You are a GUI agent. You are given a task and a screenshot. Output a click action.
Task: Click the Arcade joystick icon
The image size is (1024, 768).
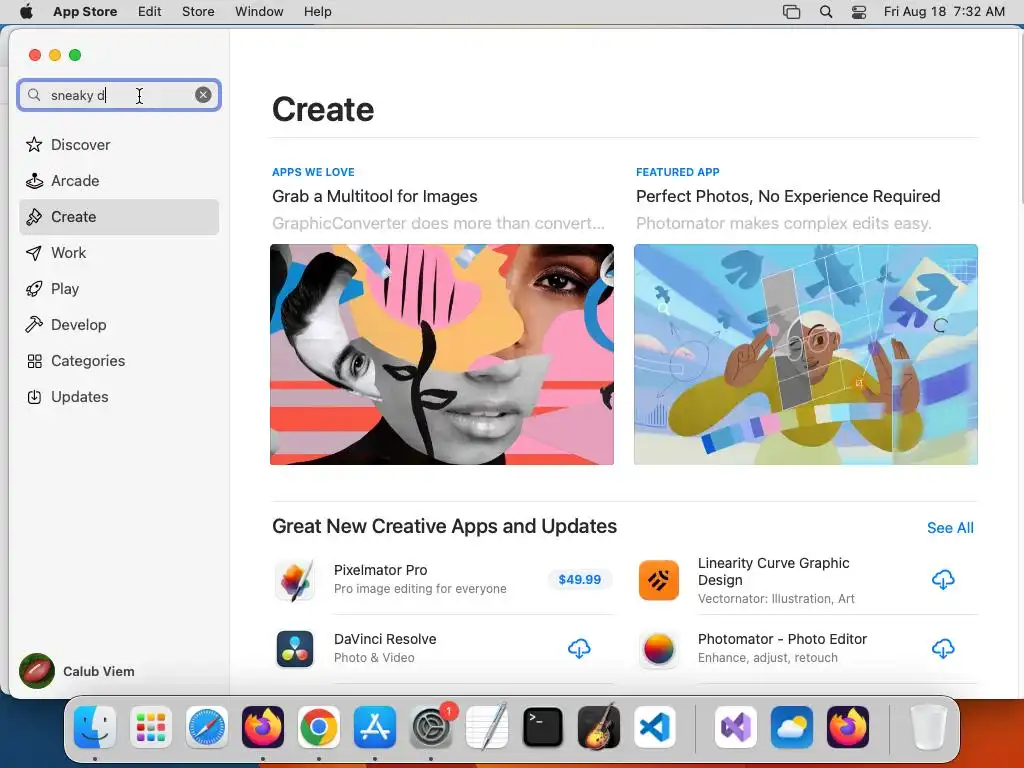34,180
